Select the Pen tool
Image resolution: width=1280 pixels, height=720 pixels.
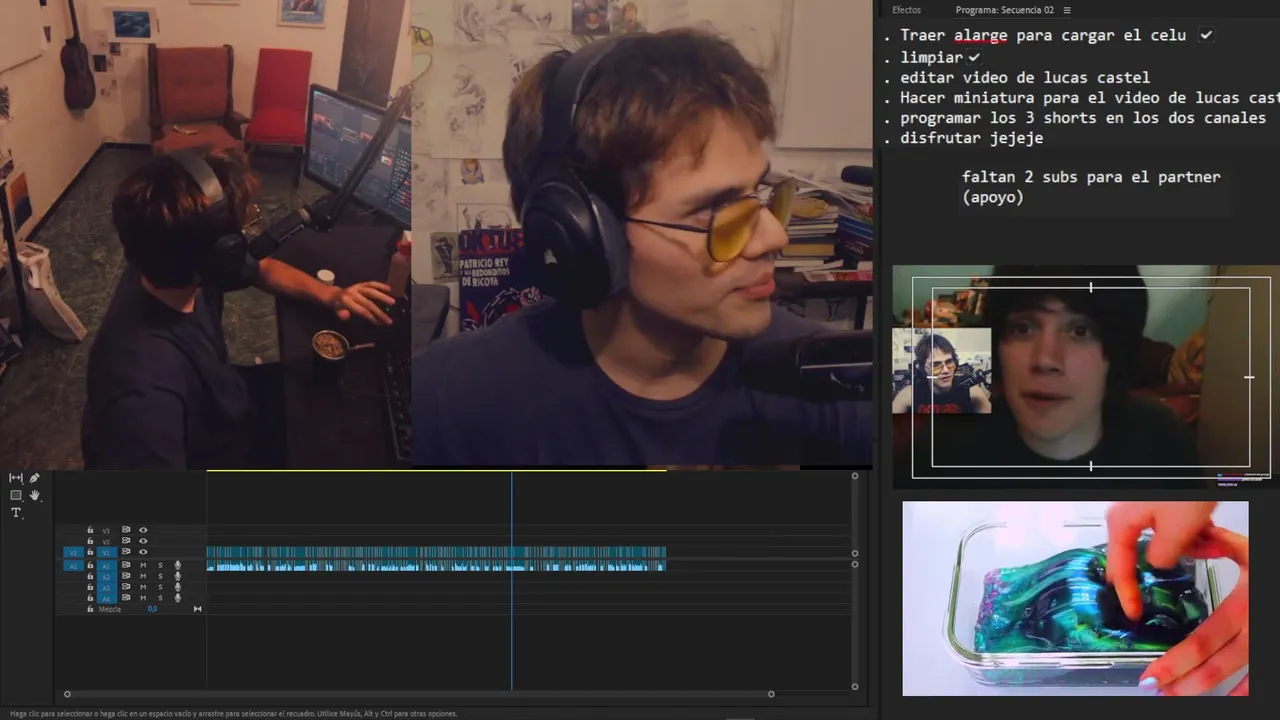[35, 478]
